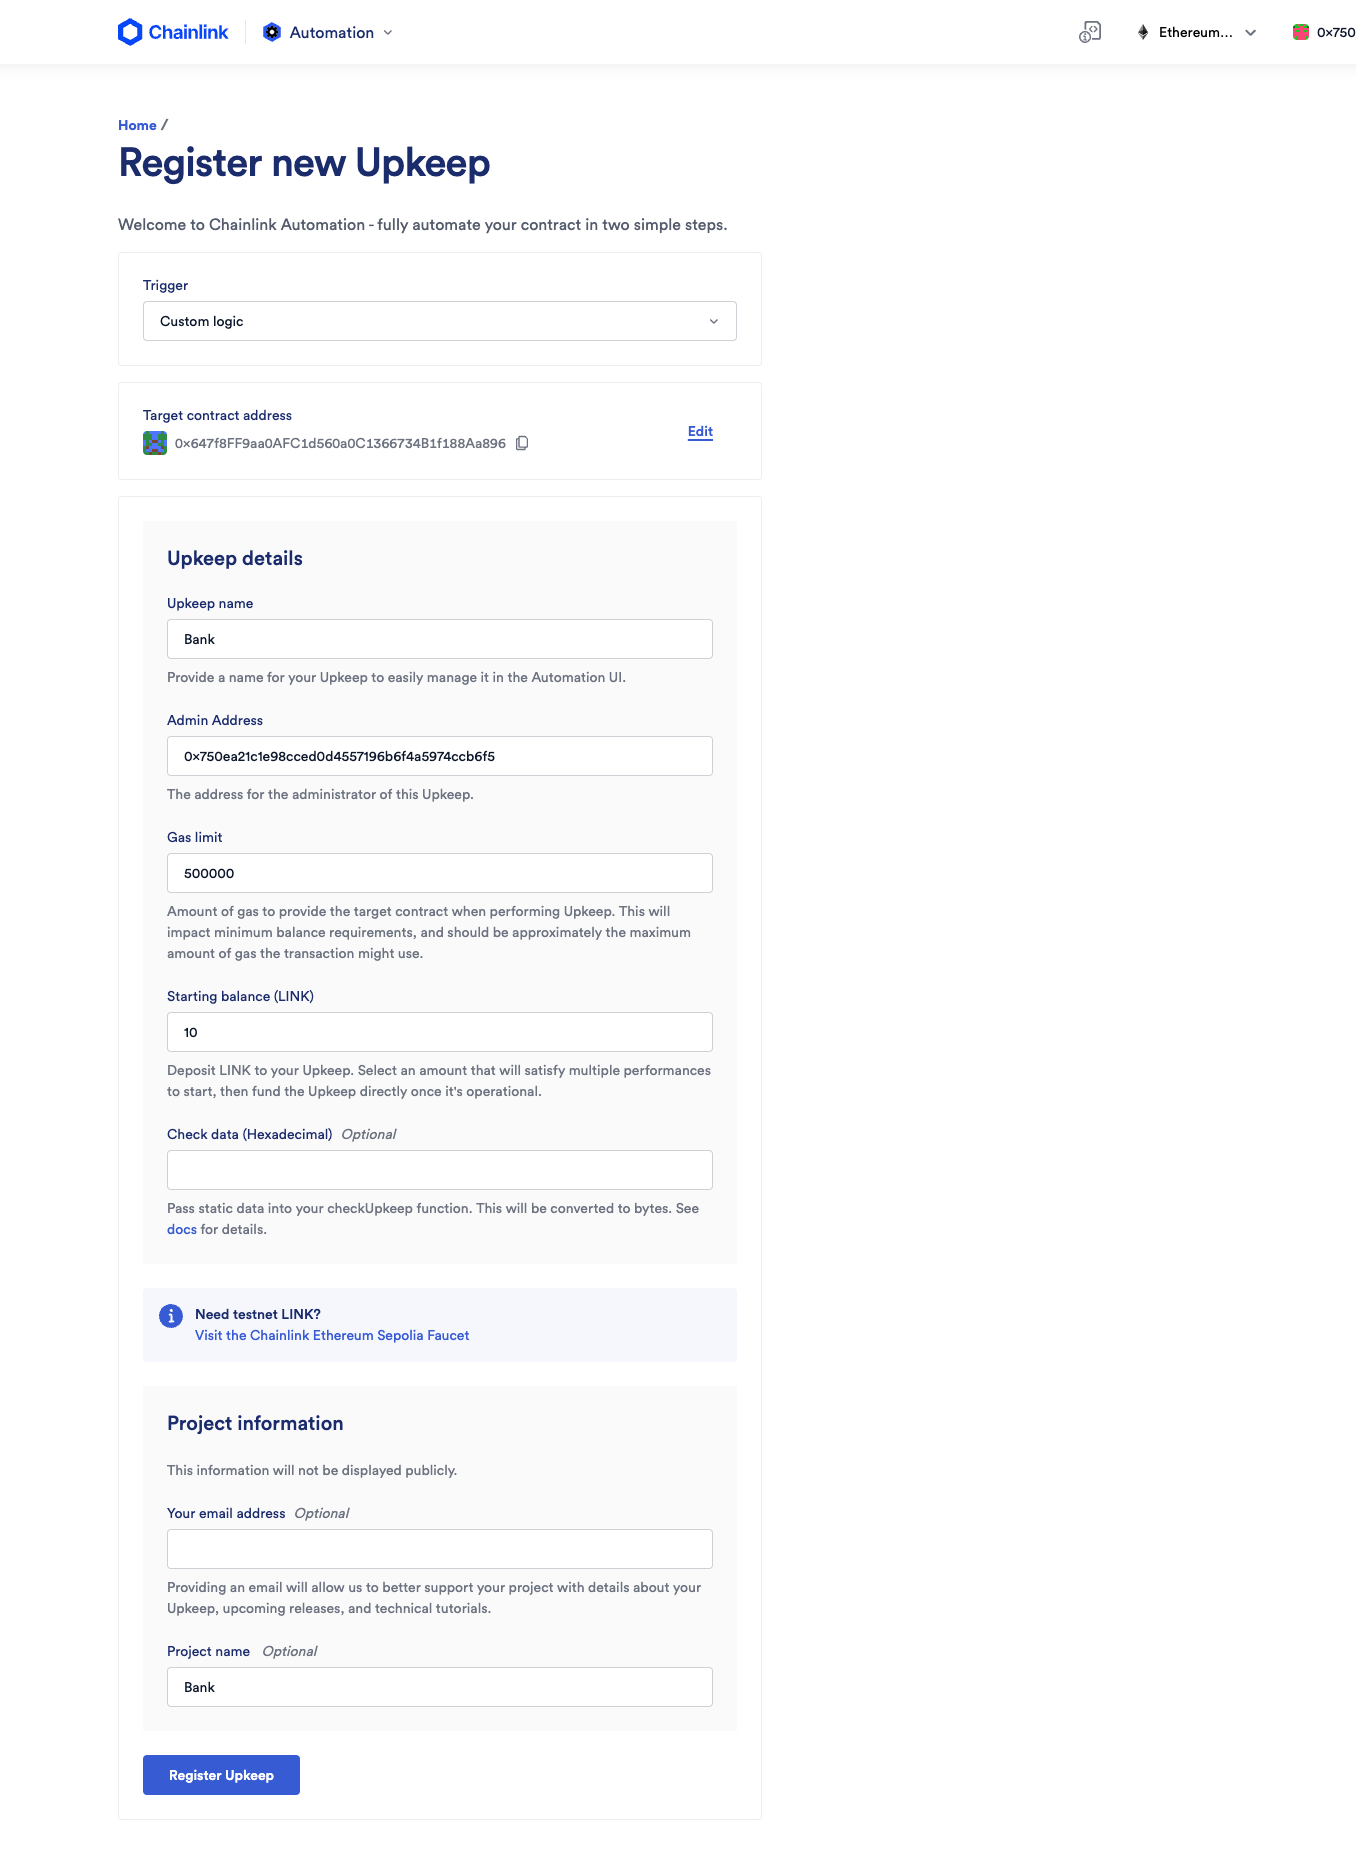
Task: Focus the Admin Address input
Action: [x=440, y=756]
